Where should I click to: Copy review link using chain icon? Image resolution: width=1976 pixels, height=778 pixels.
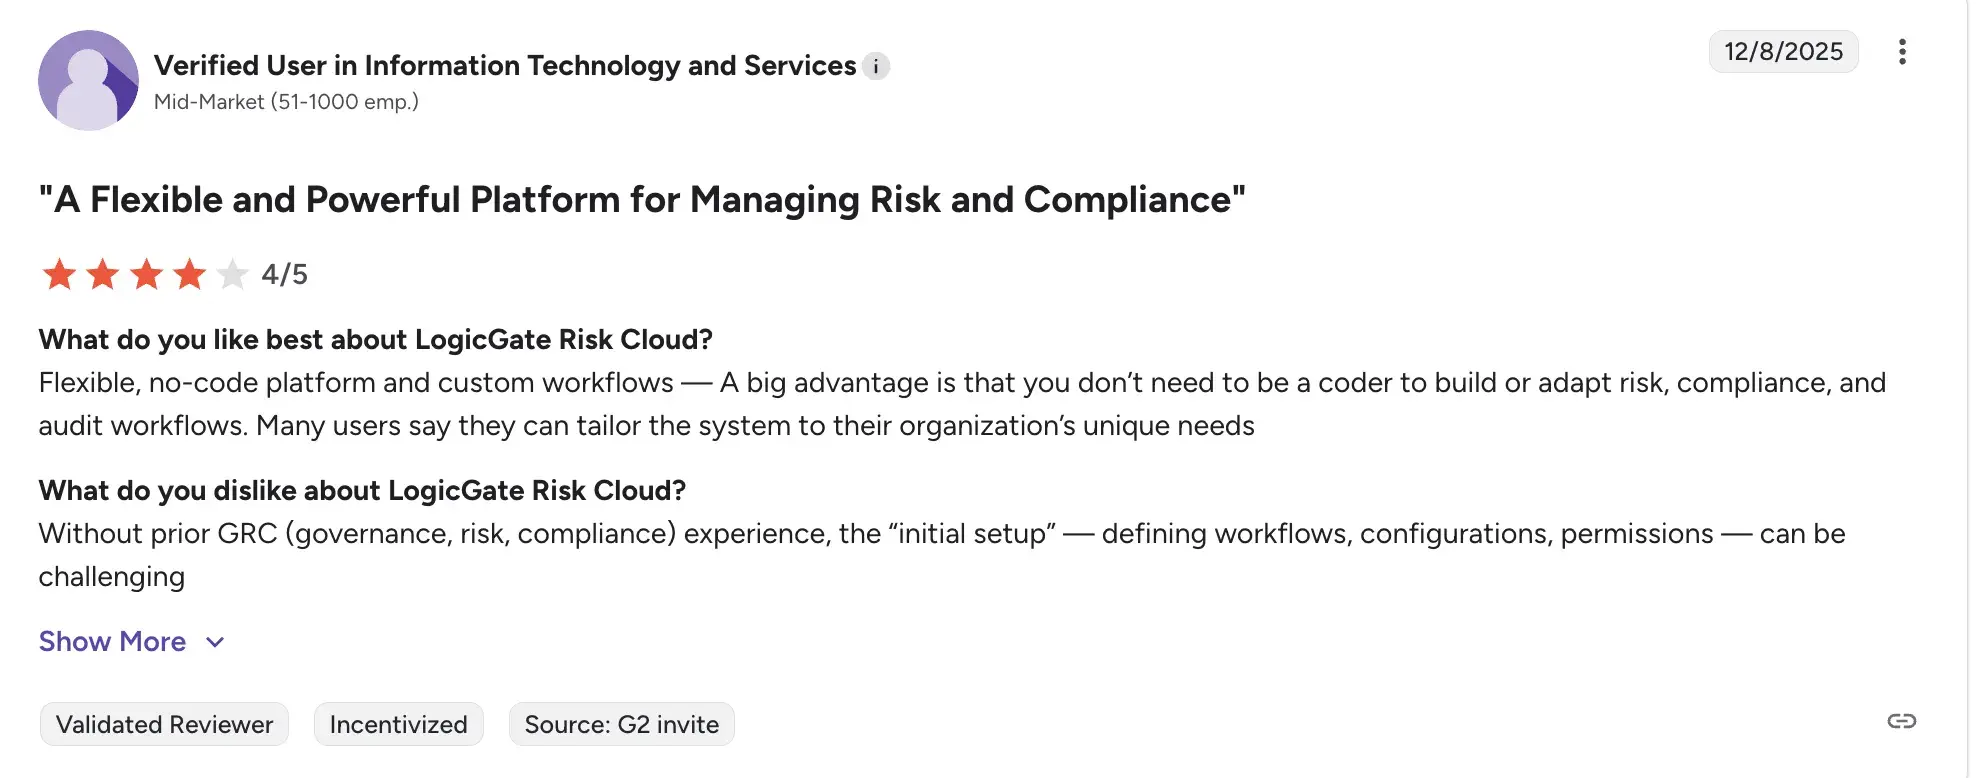(x=1901, y=721)
